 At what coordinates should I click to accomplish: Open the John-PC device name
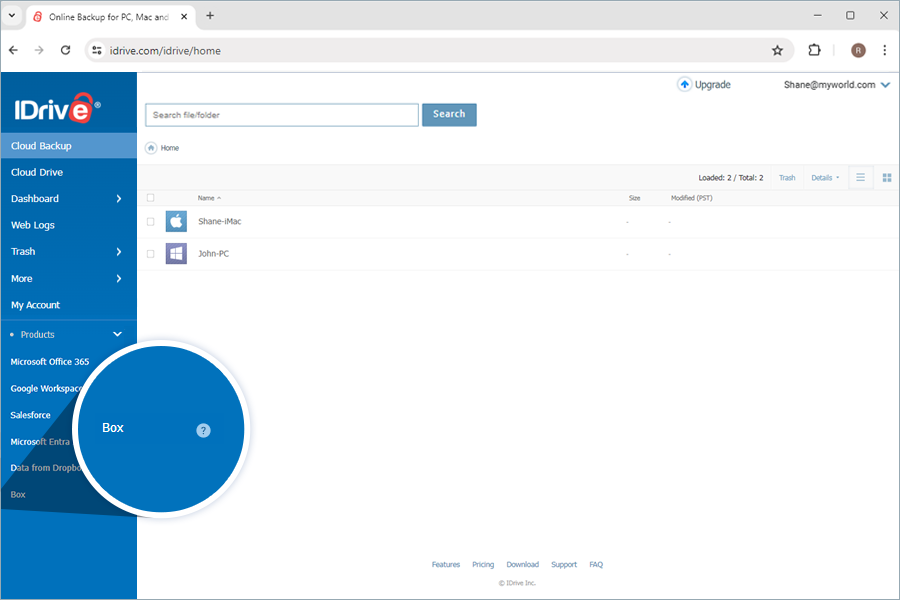click(214, 253)
